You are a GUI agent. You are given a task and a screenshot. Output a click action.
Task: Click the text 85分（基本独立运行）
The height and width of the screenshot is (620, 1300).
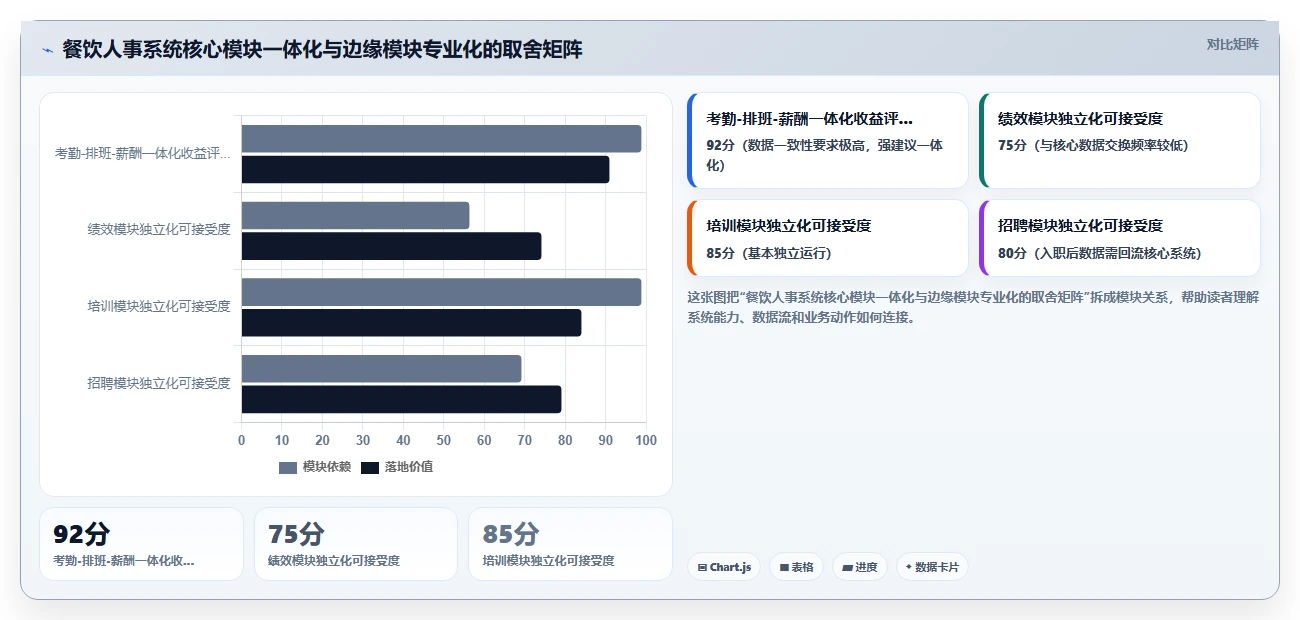point(768,253)
